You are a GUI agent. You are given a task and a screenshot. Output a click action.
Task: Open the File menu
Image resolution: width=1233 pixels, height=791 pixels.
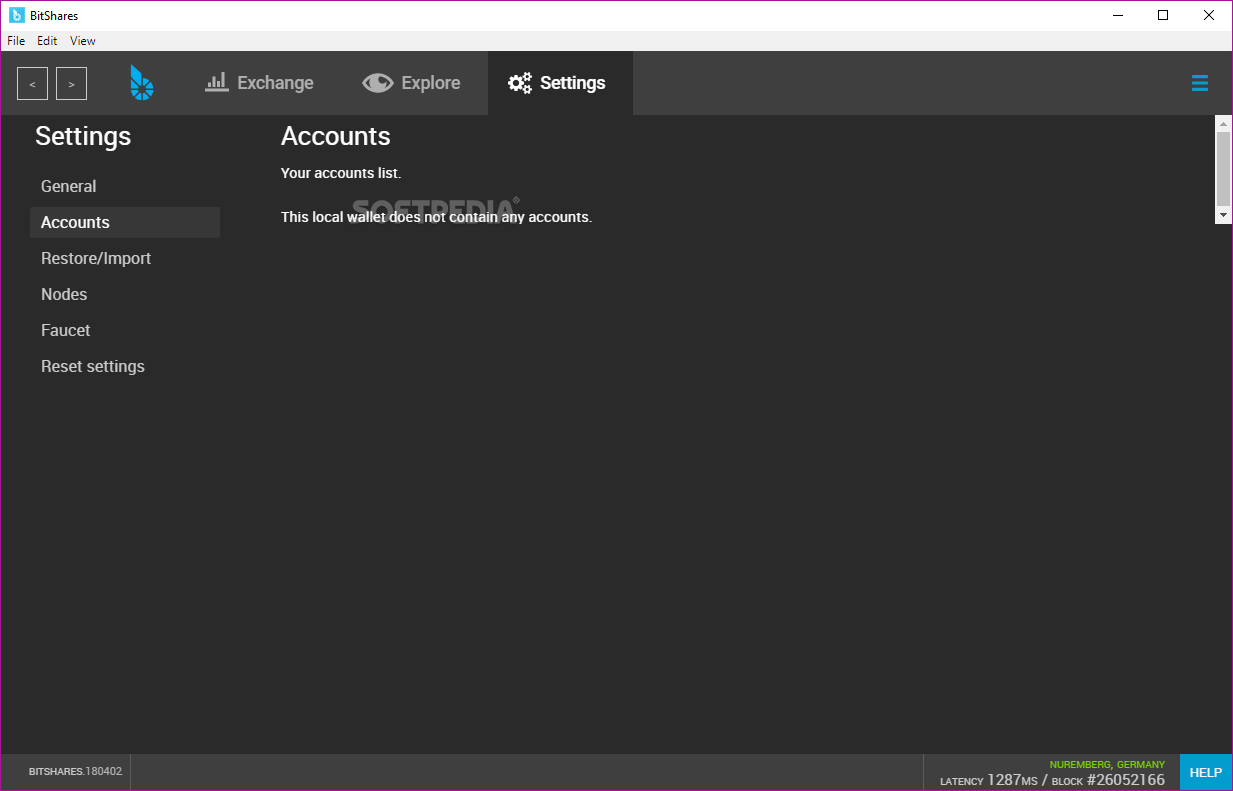[x=16, y=41]
